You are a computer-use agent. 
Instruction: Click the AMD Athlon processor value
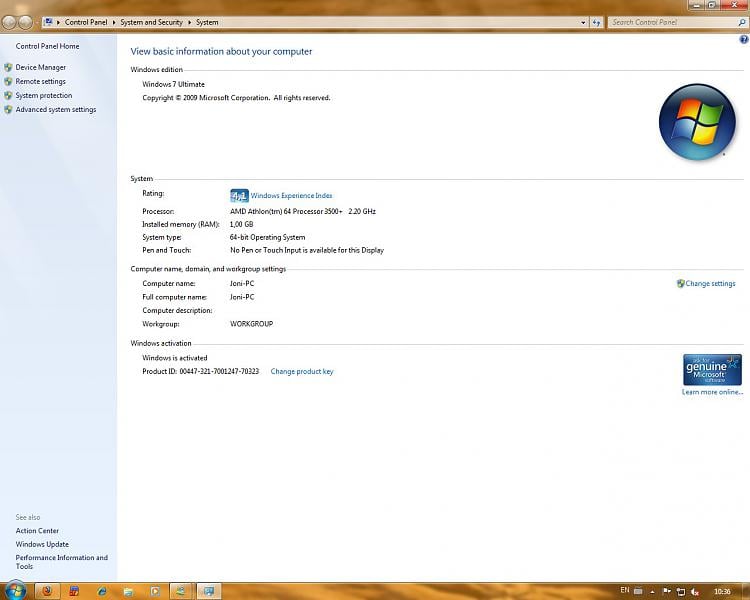pyautogui.click(x=303, y=211)
